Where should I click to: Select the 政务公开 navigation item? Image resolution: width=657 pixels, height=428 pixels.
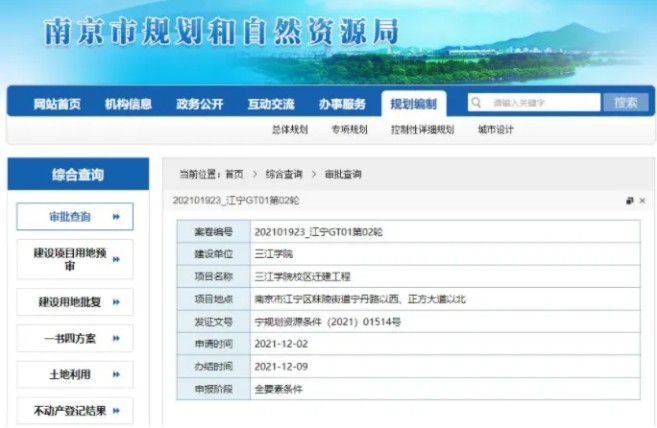(199, 104)
